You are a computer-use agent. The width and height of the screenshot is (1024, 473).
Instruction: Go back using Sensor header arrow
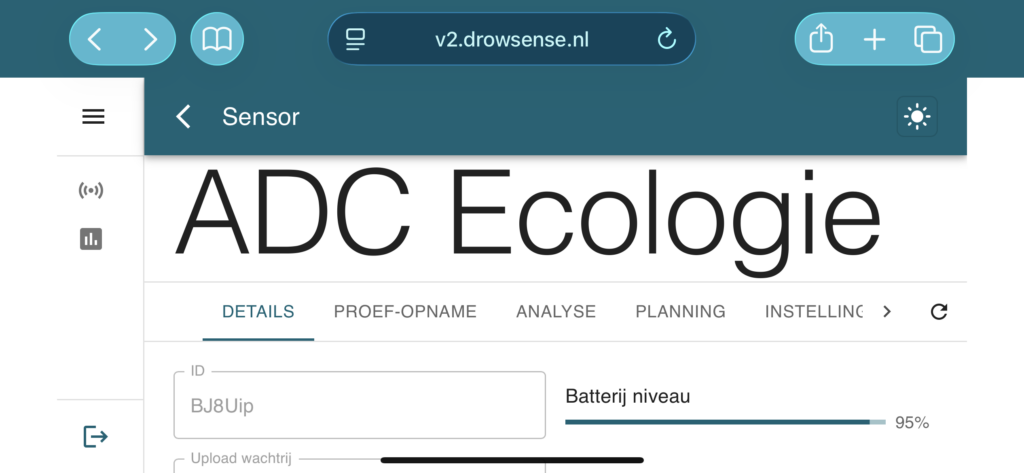184,117
